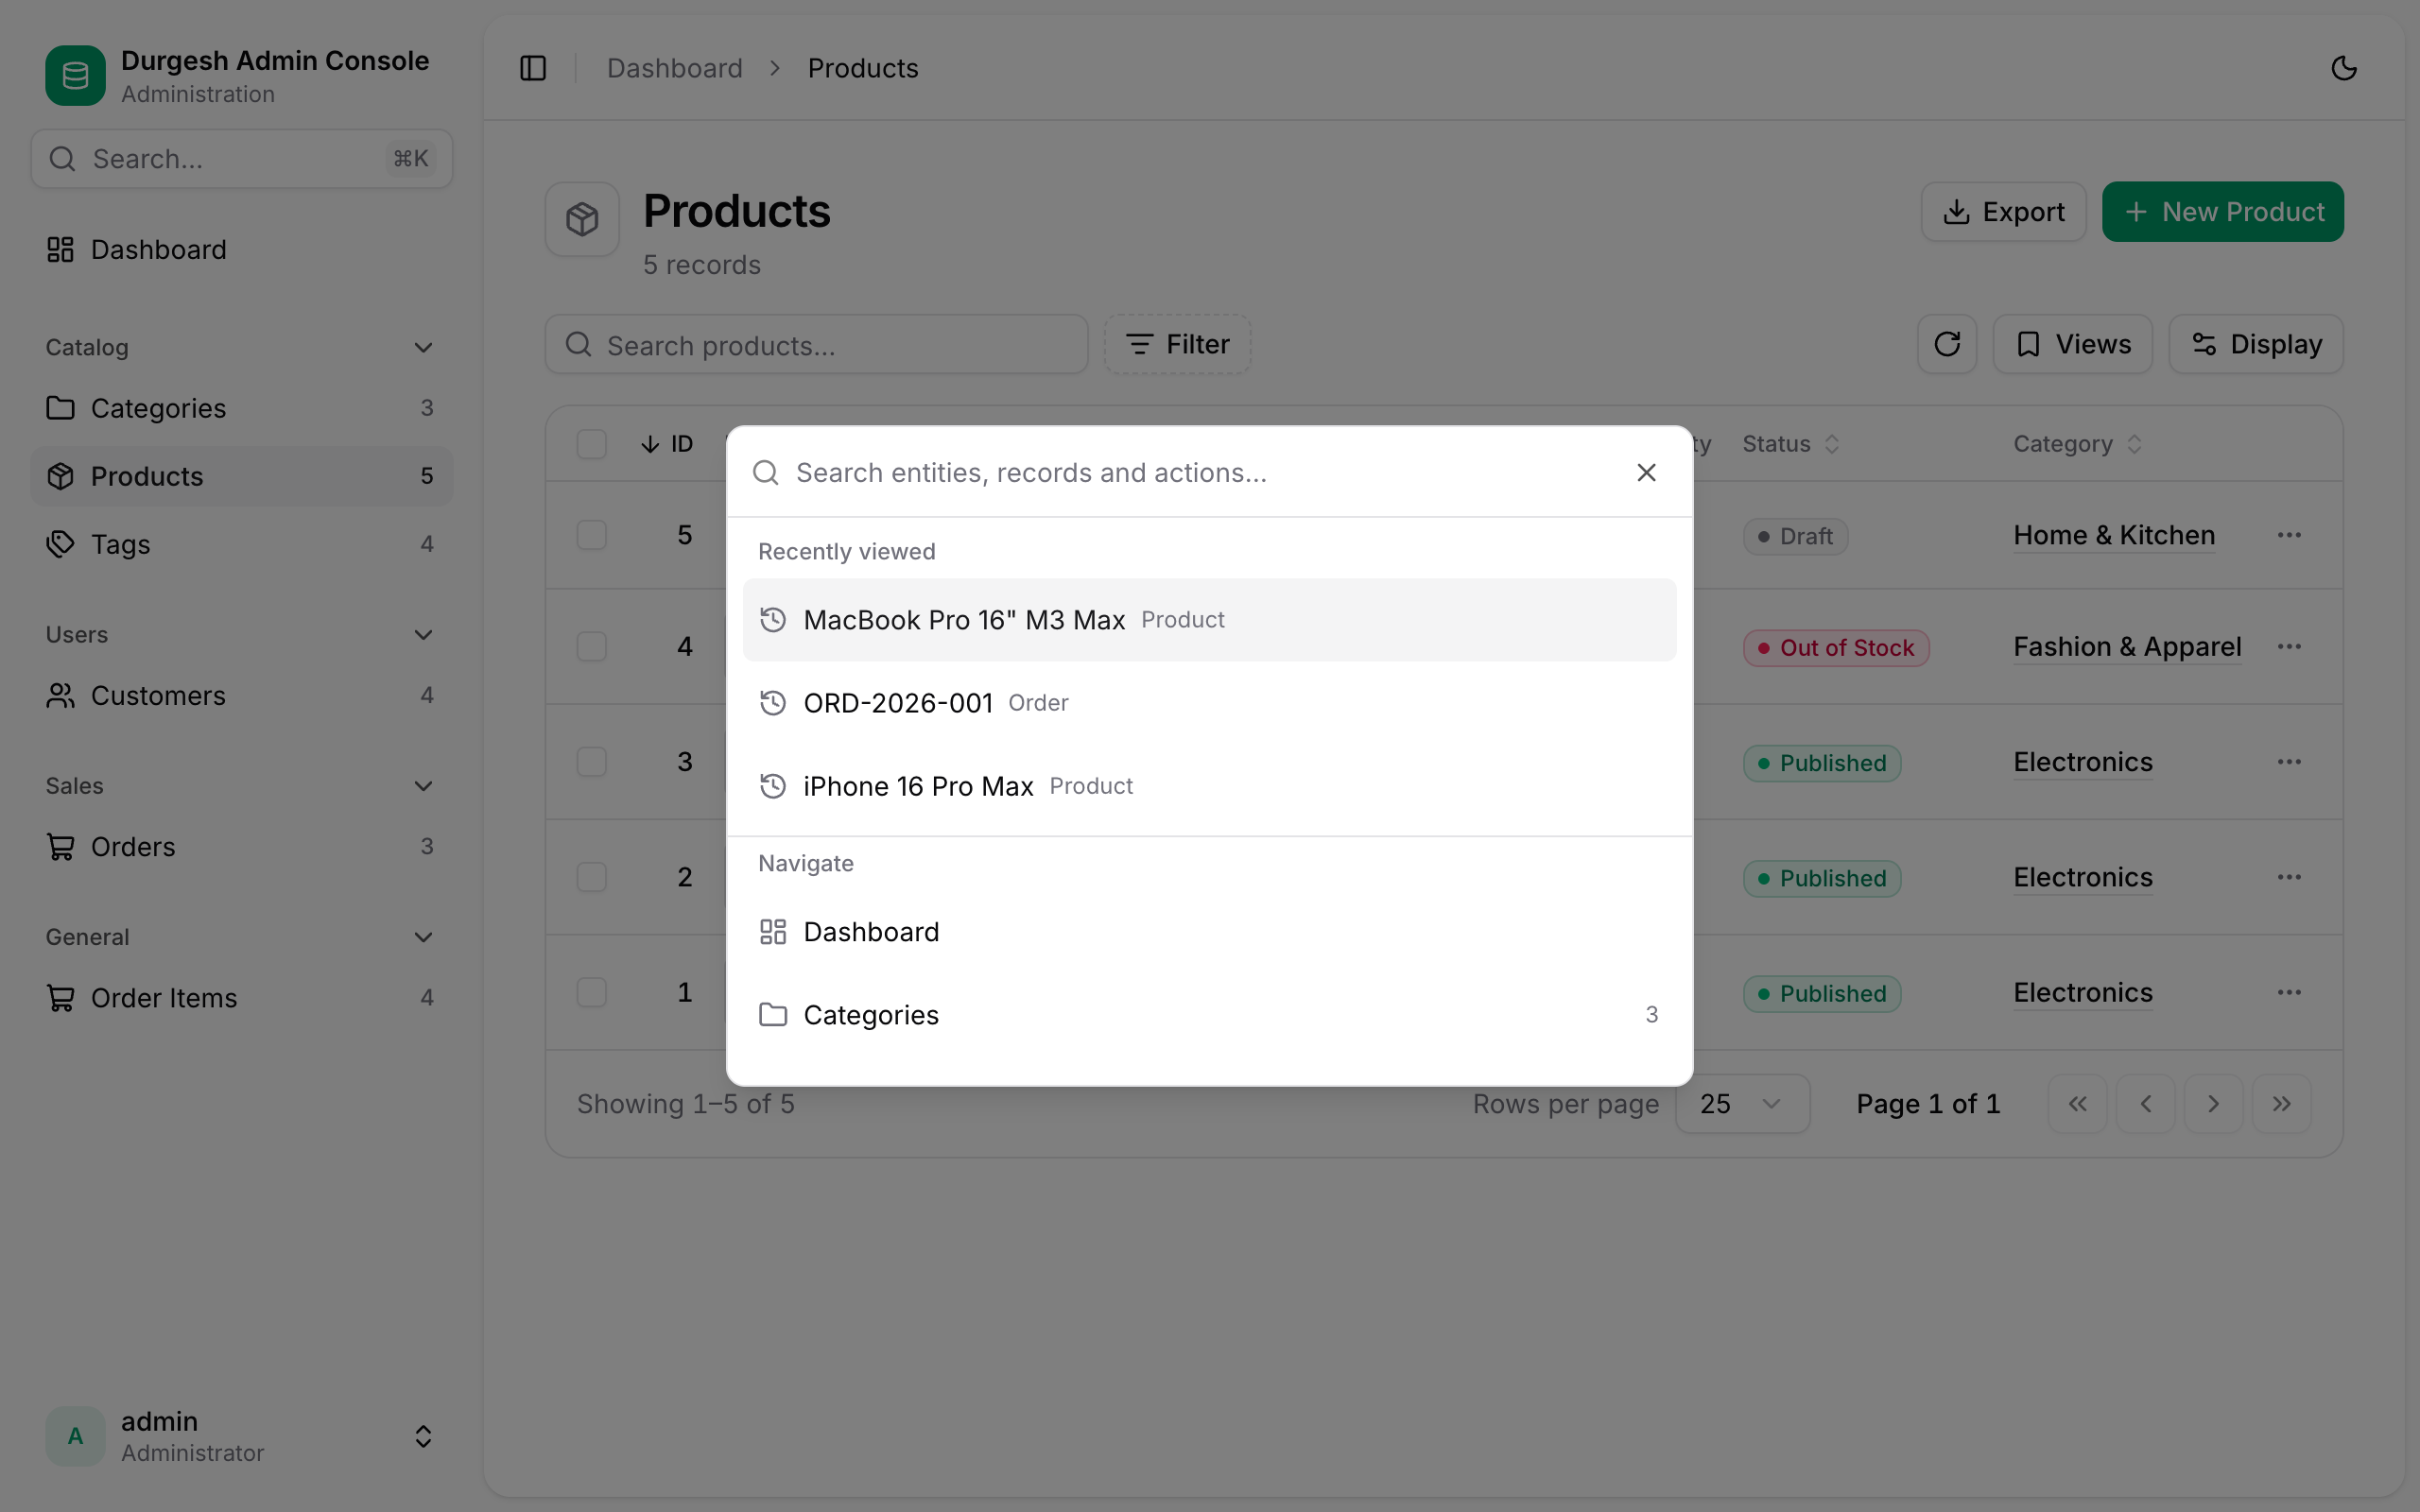The height and width of the screenshot is (1512, 2420).
Task: Open row actions for product ID 1
Action: [x=2289, y=992]
